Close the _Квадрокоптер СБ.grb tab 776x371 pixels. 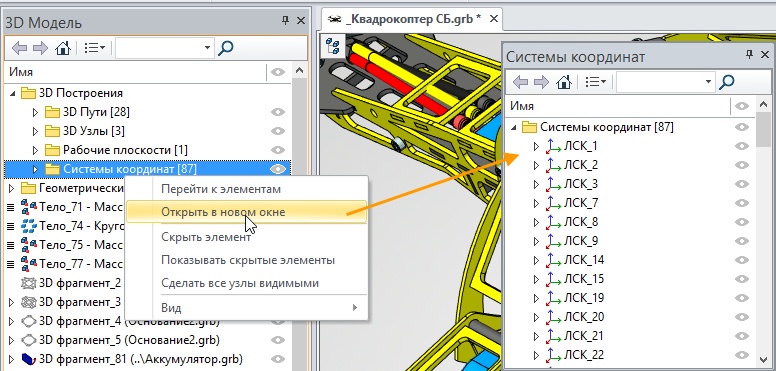493,19
